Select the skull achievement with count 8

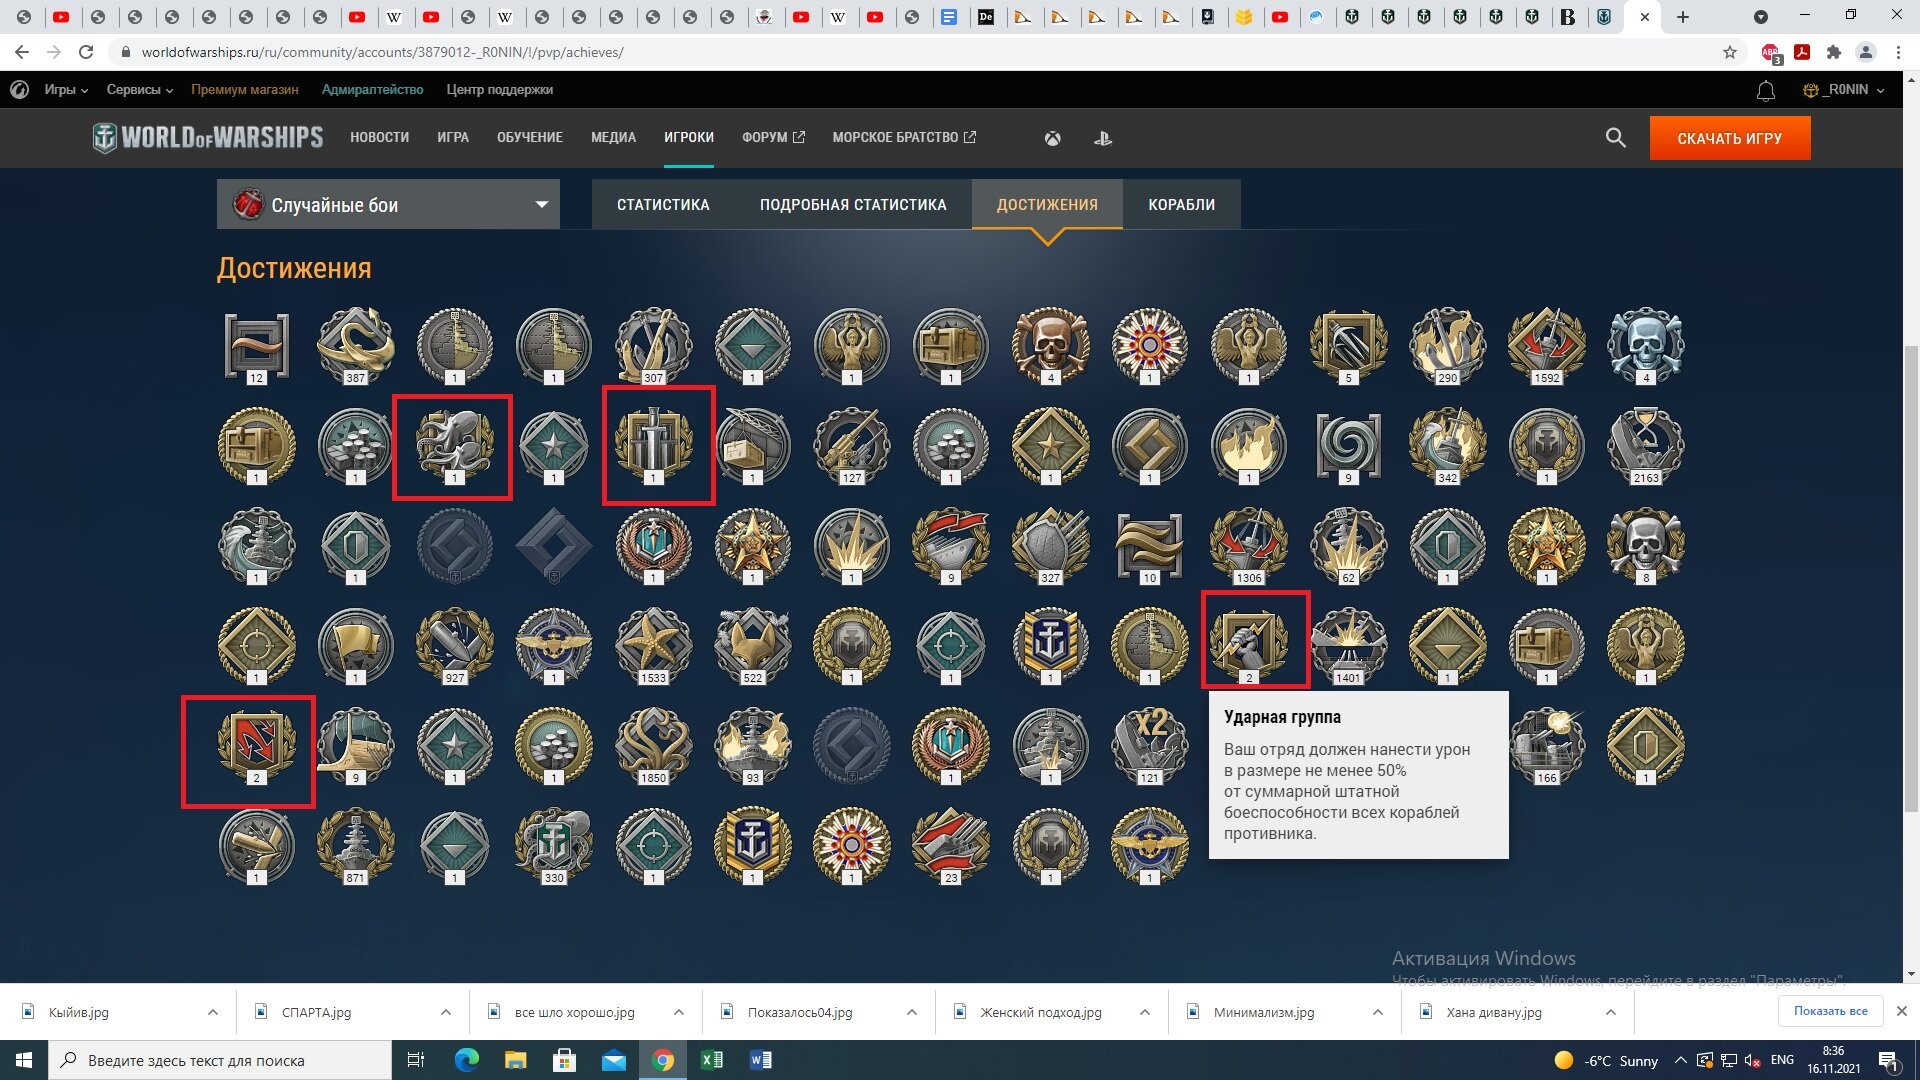click(x=1645, y=546)
